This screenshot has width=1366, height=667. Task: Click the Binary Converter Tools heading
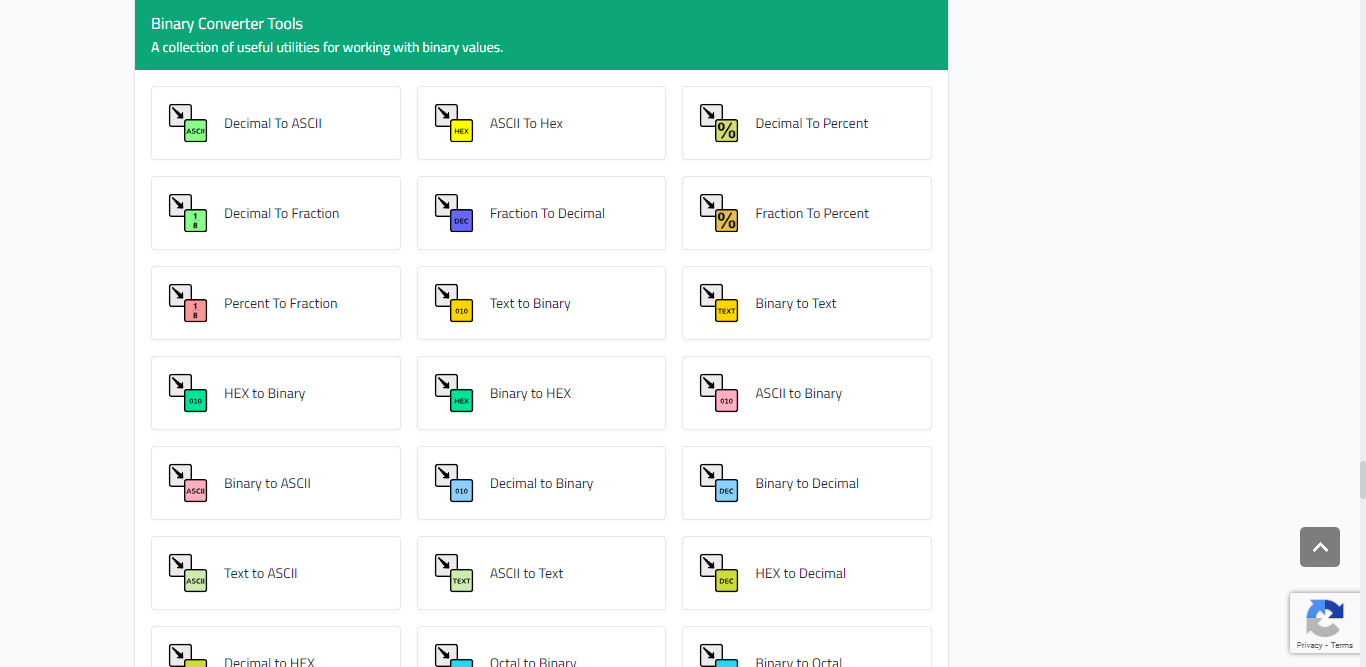227,23
